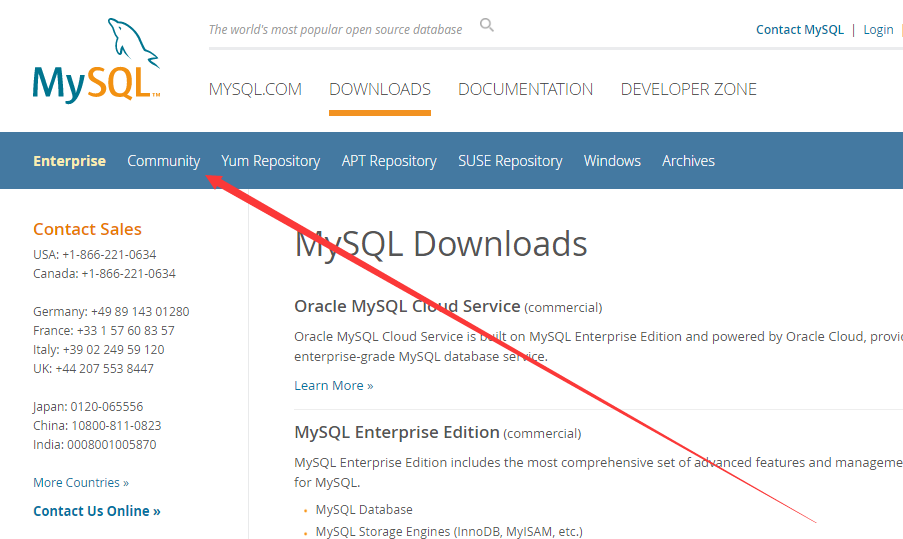Click the MySQL Database bullet item
The image size is (903, 539).
pos(364,510)
